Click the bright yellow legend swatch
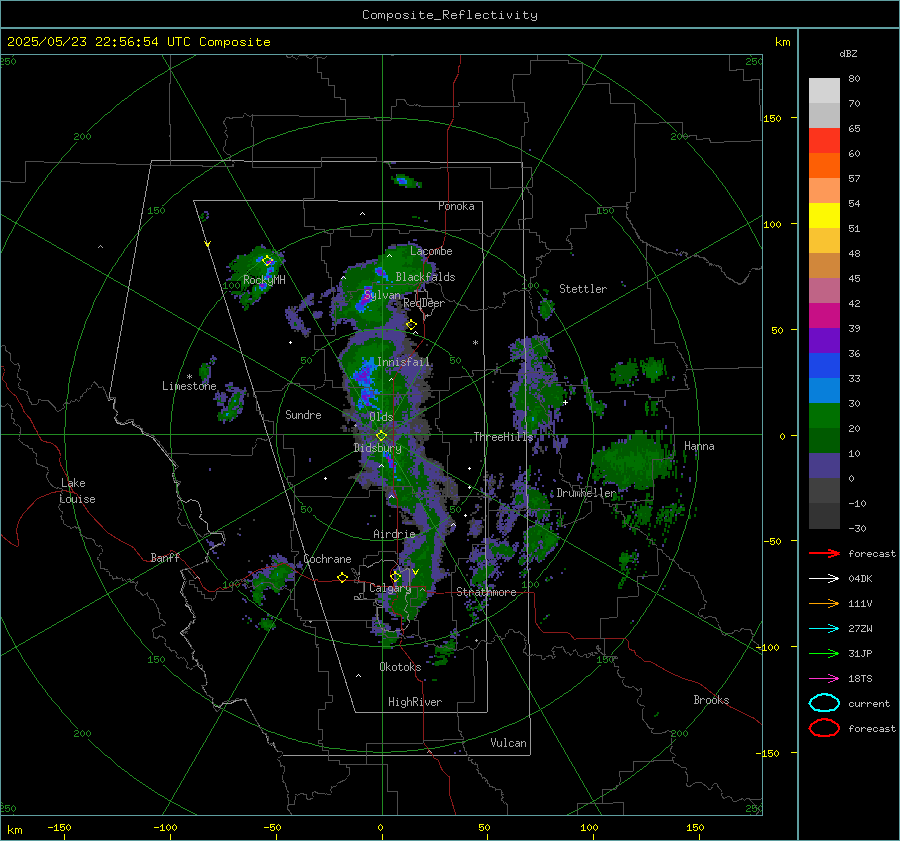900x841 pixels. (x=824, y=216)
